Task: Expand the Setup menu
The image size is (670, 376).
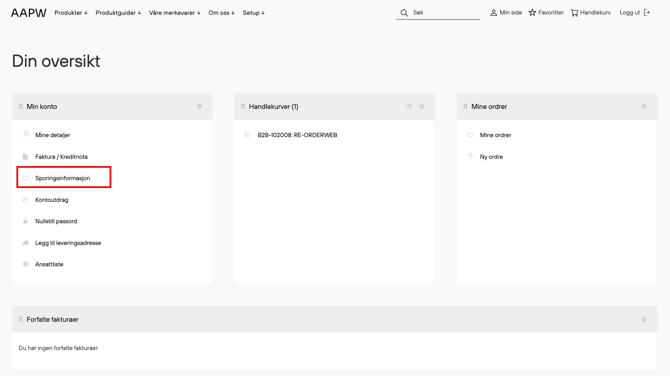Action: 253,13
